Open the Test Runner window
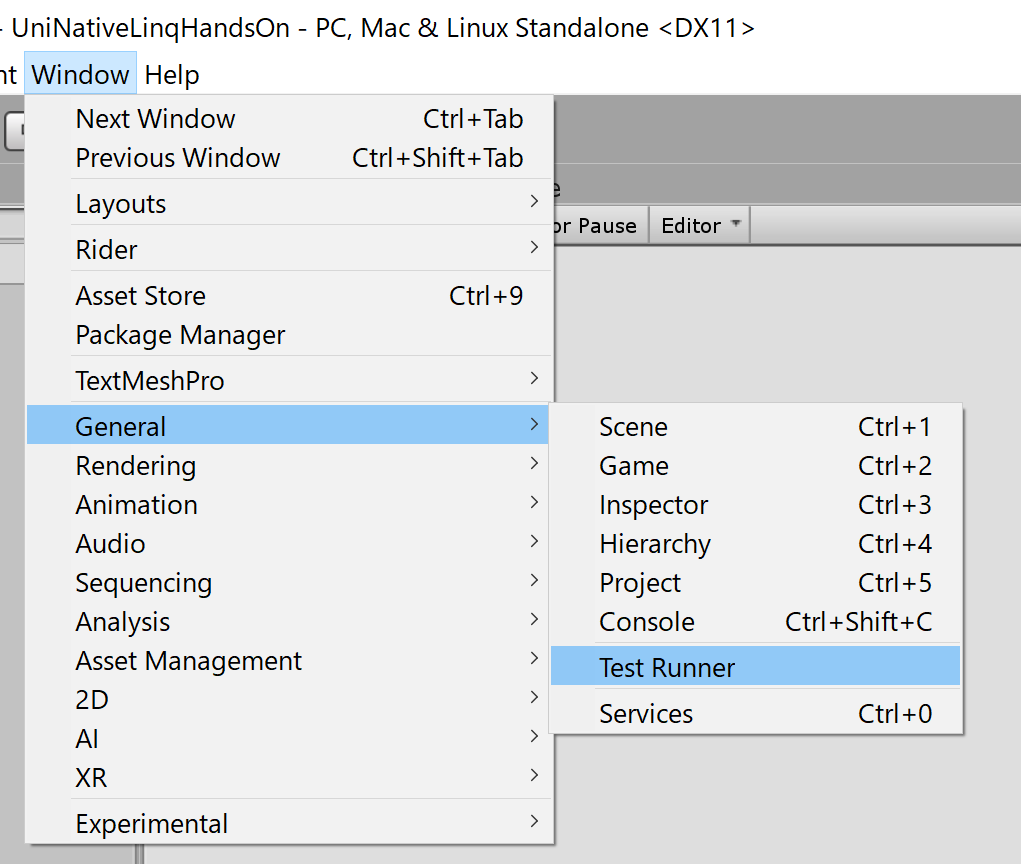The height and width of the screenshot is (864, 1021). [x=667, y=668]
